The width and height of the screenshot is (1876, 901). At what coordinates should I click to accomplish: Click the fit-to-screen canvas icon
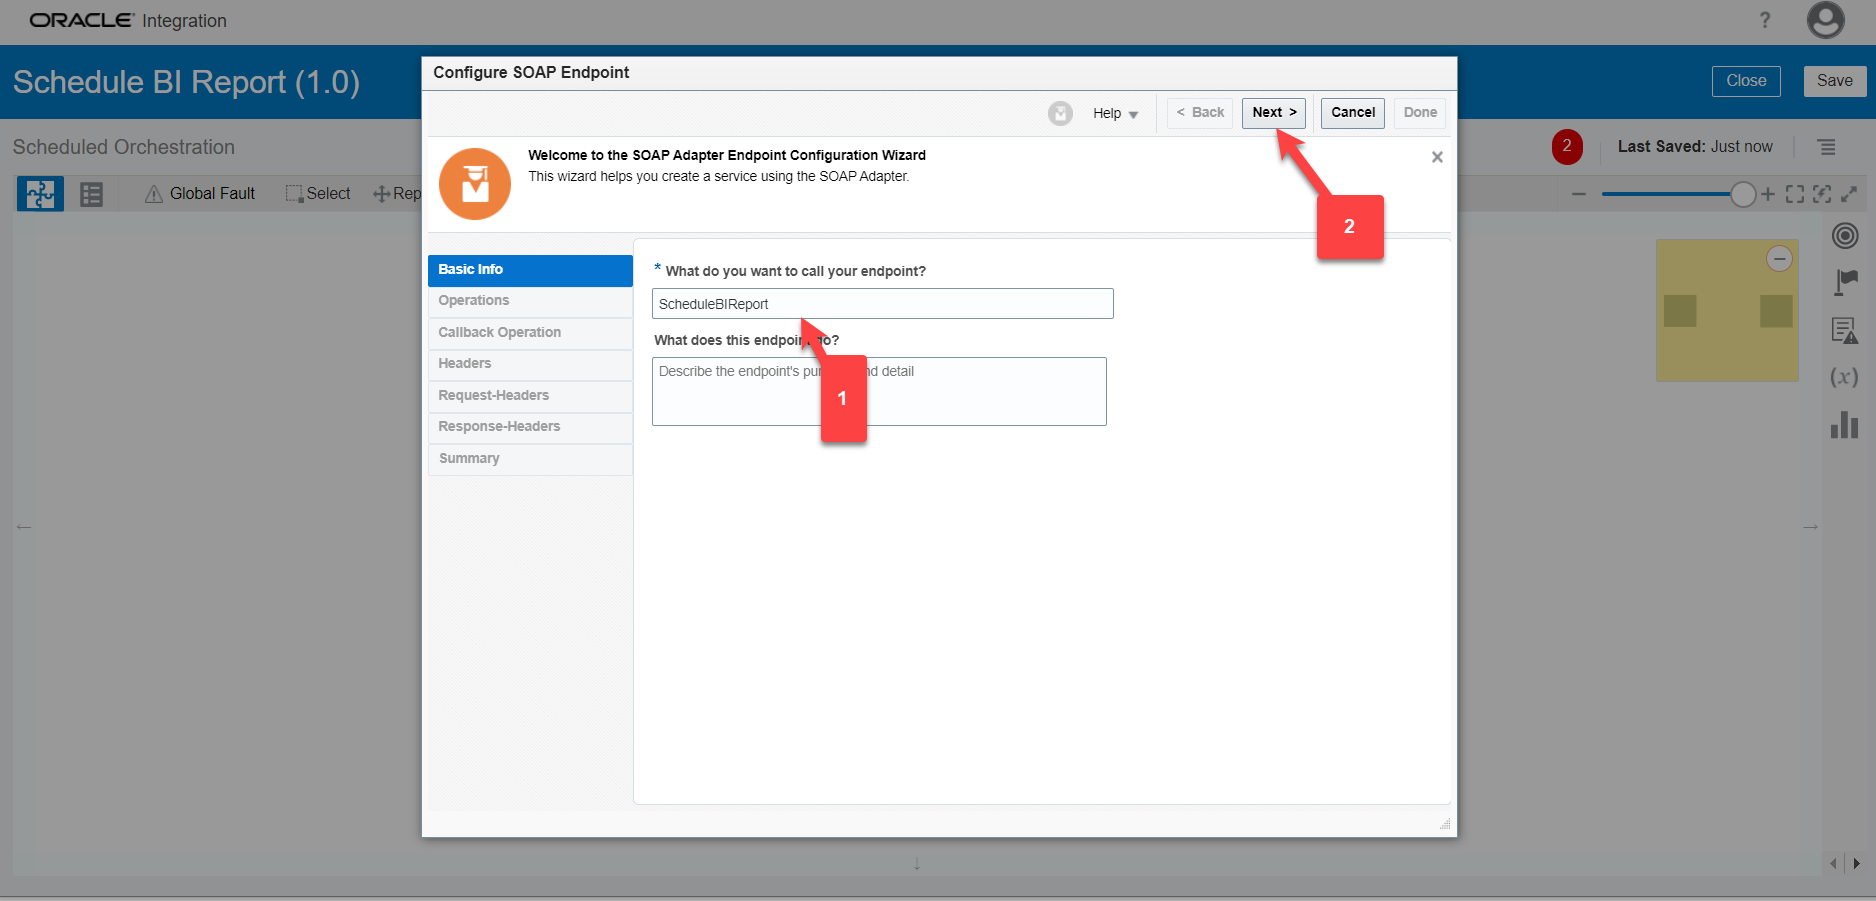coord(1795,194)
